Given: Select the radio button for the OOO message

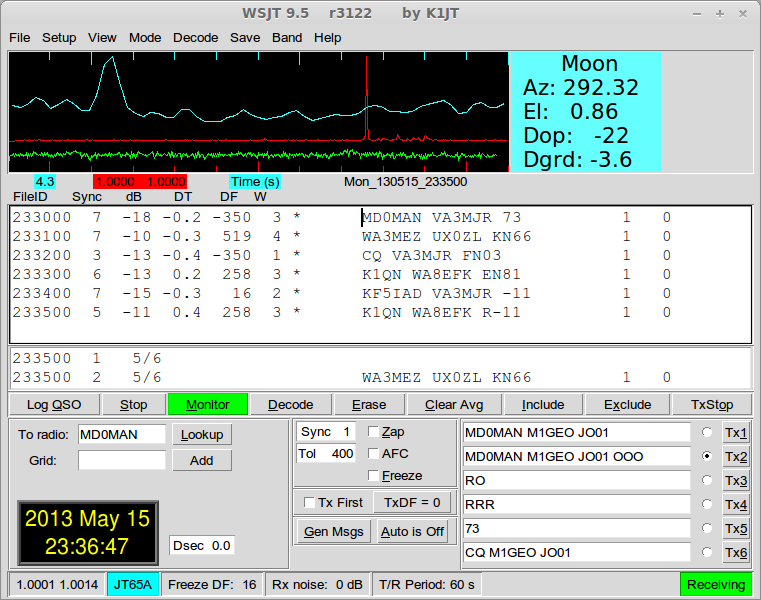Looking at the screenshot, I should point(707,456).
